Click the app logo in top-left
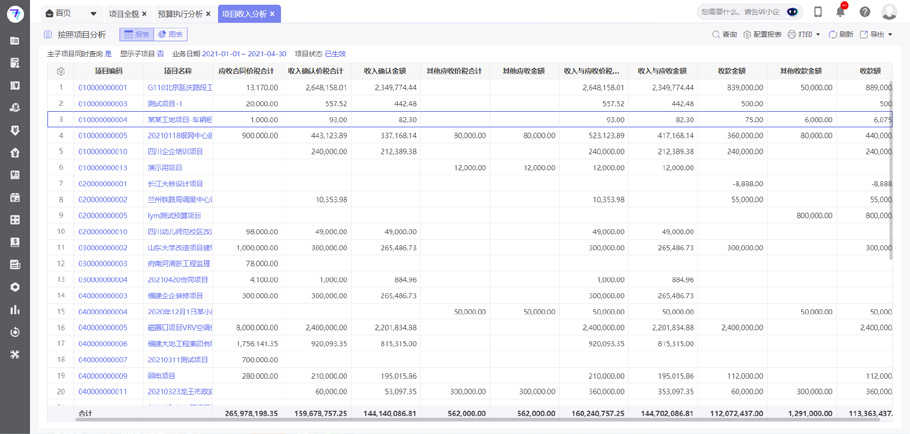The width and height of the screenshot is (910, 434). click(15, 14)
